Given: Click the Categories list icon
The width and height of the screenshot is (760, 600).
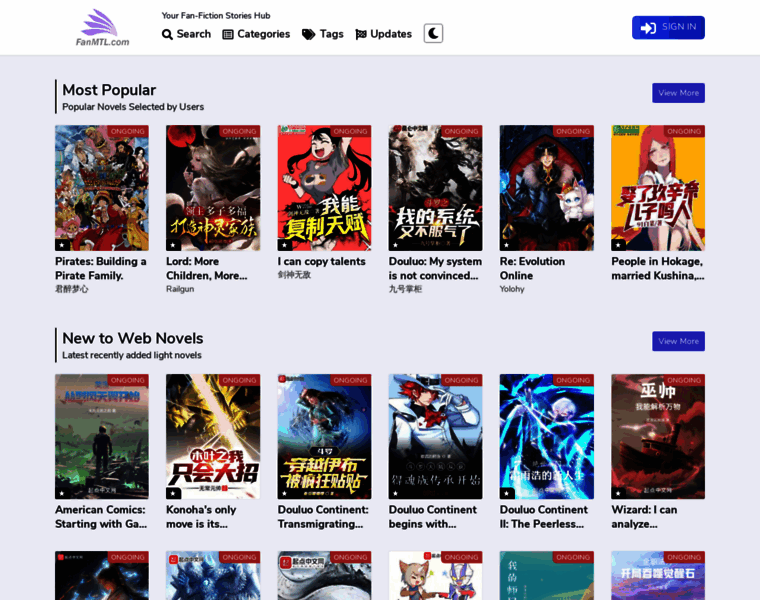Looking at the screenshot, I should tap(228, 34).
